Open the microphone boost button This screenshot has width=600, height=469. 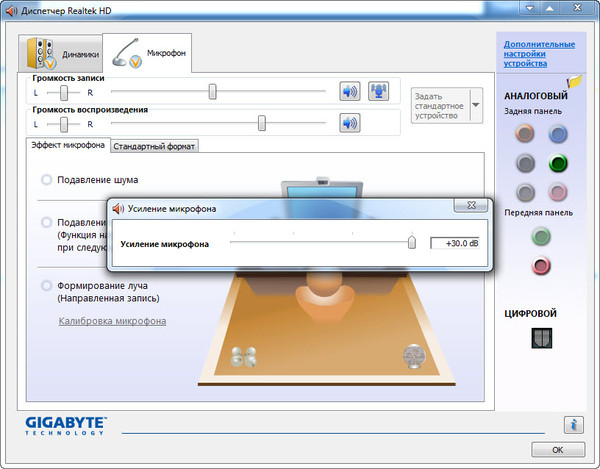pyautogui.click(x=378, y=91)
